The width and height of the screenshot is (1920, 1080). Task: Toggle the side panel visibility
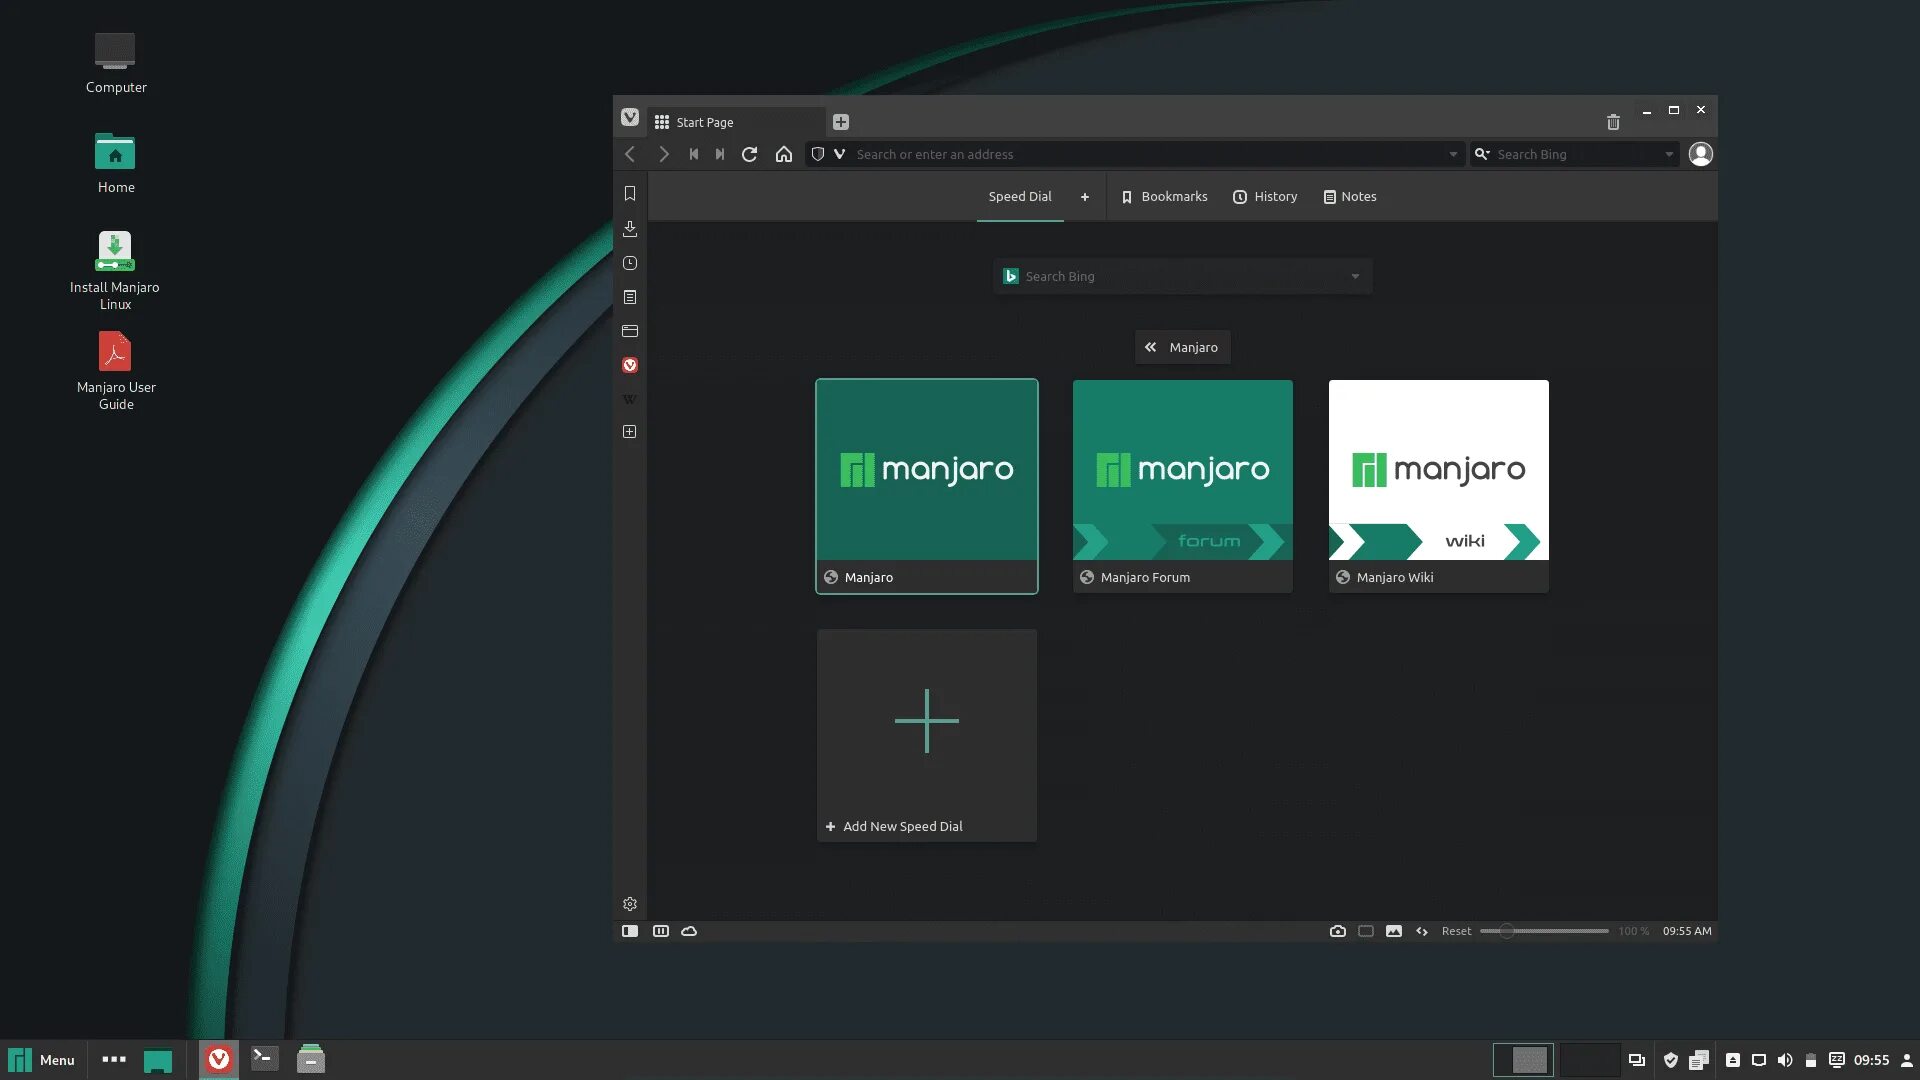pos(630,931)
